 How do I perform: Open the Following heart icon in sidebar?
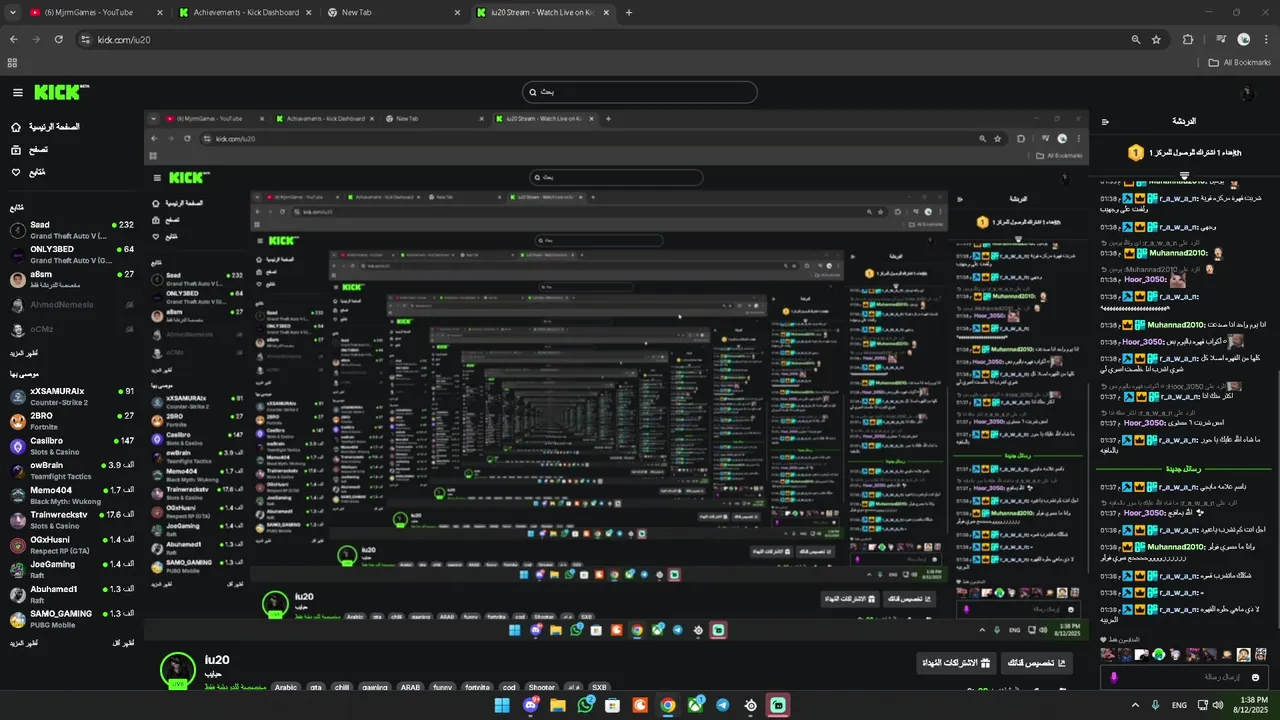click(16, 172)
